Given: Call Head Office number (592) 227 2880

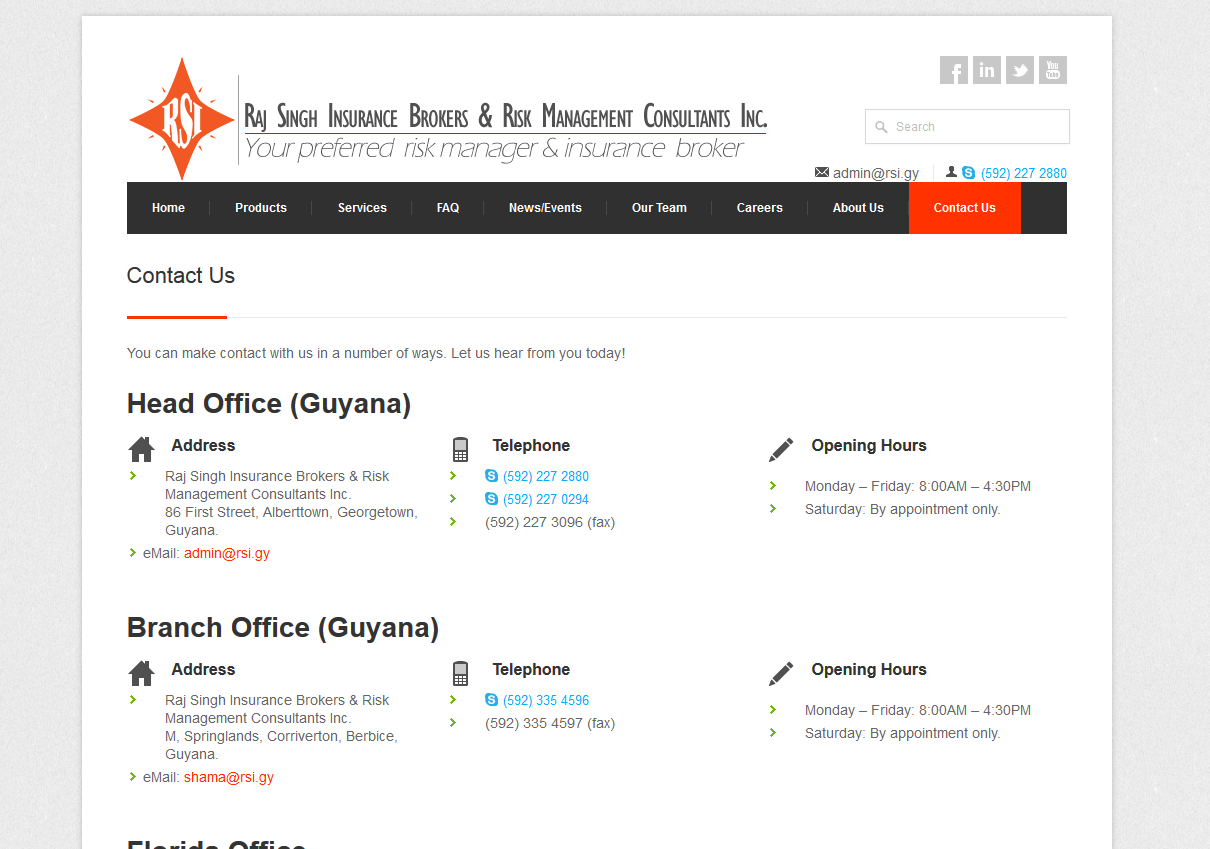Looking at the screenshot, I should click(546, 476).
